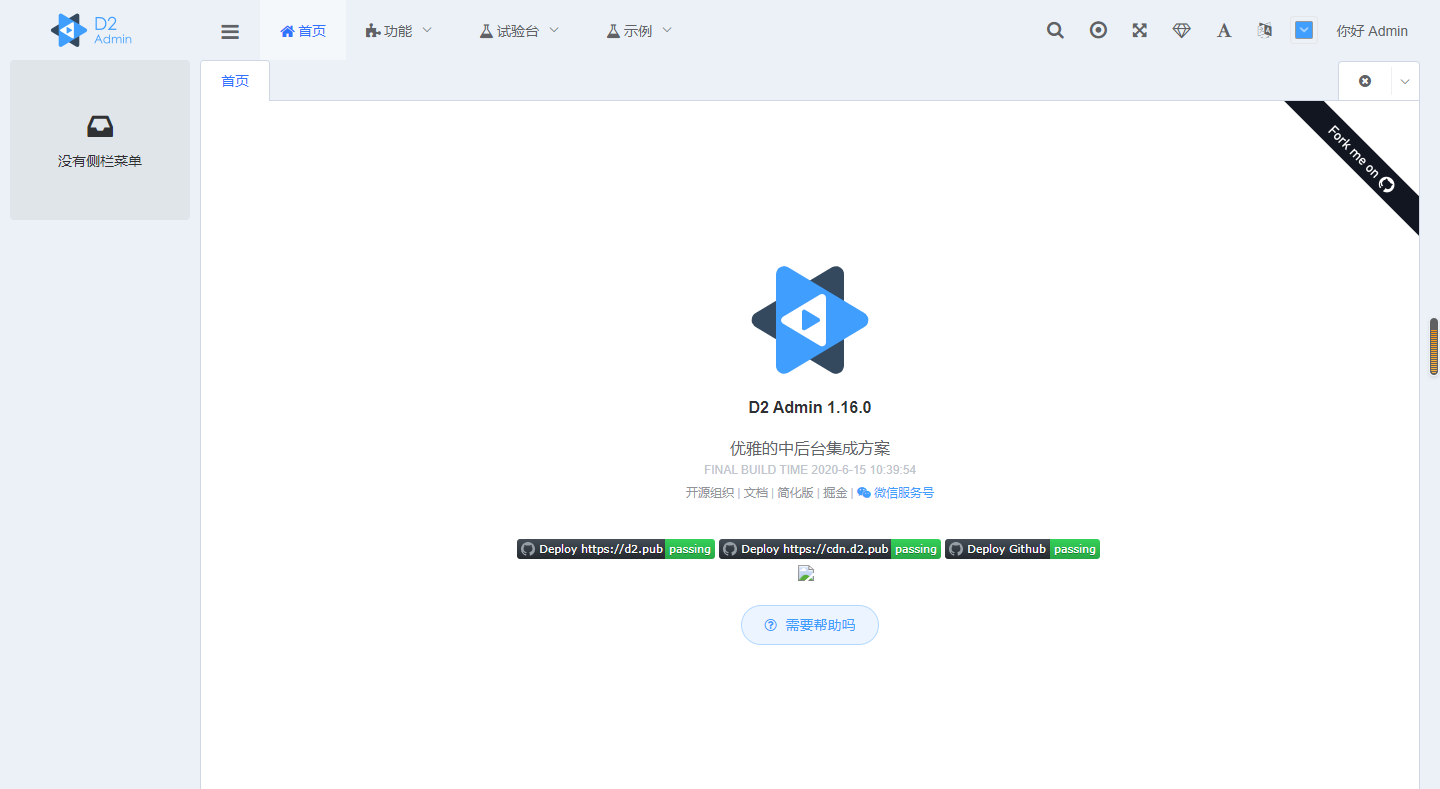Click the D2 Admin 1.16.0 title text

tap(810, 407)
